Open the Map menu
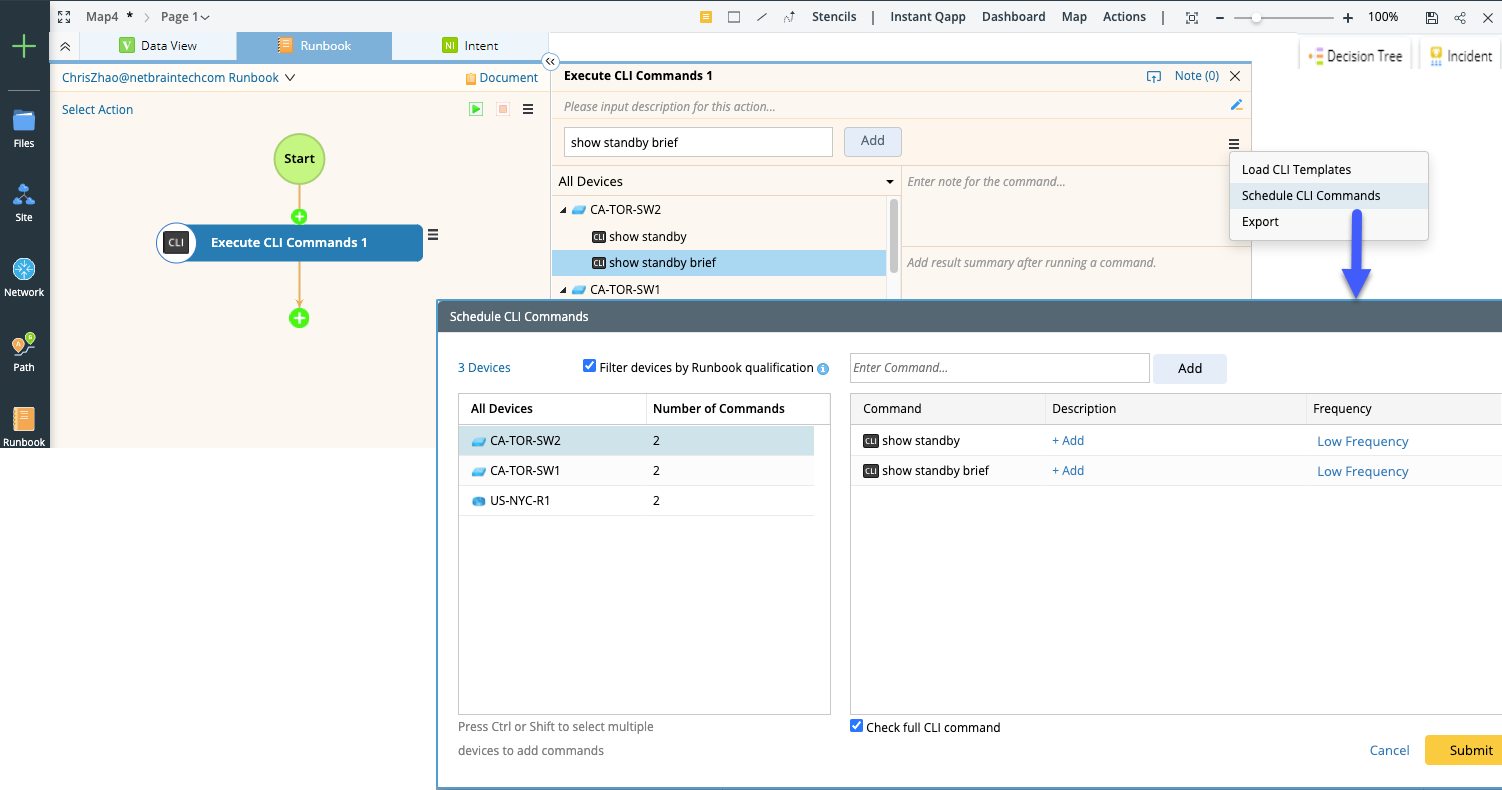The image size is (1502, 790). tap(1074, 17)
